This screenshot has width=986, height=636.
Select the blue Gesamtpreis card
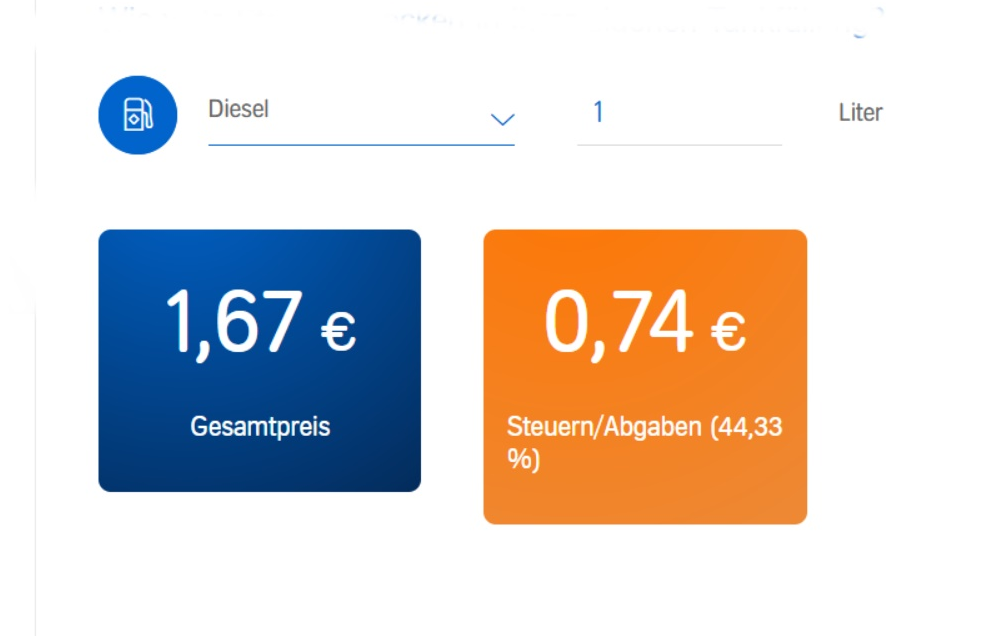[x=260, y=360]
